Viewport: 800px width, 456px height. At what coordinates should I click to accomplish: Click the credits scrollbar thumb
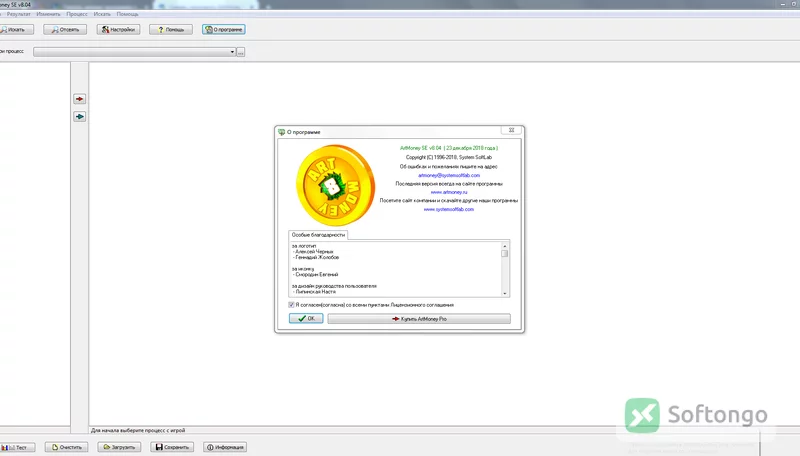[x=505, y=254]
